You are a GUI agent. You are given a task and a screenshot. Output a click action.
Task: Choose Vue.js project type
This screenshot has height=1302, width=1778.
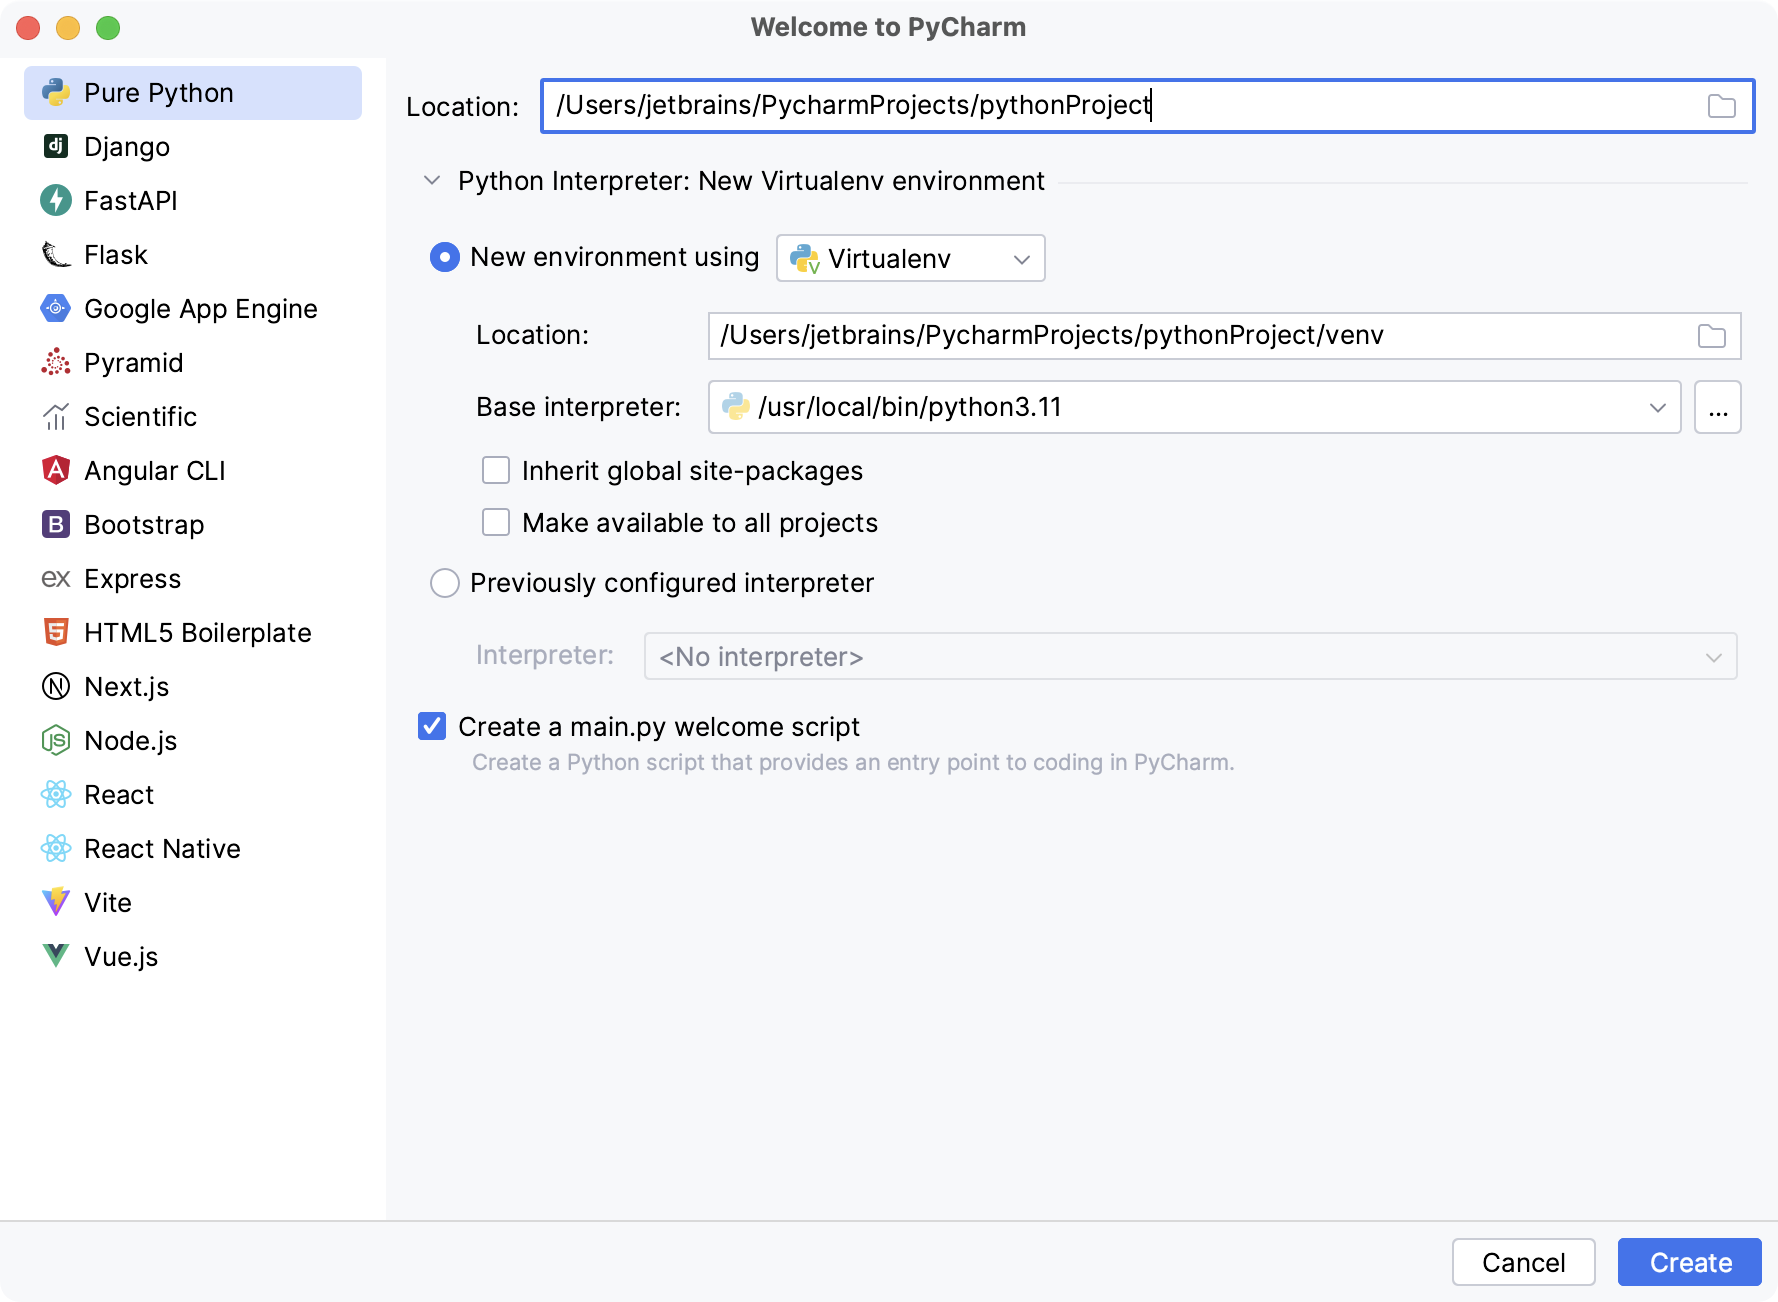coord(193,957)
